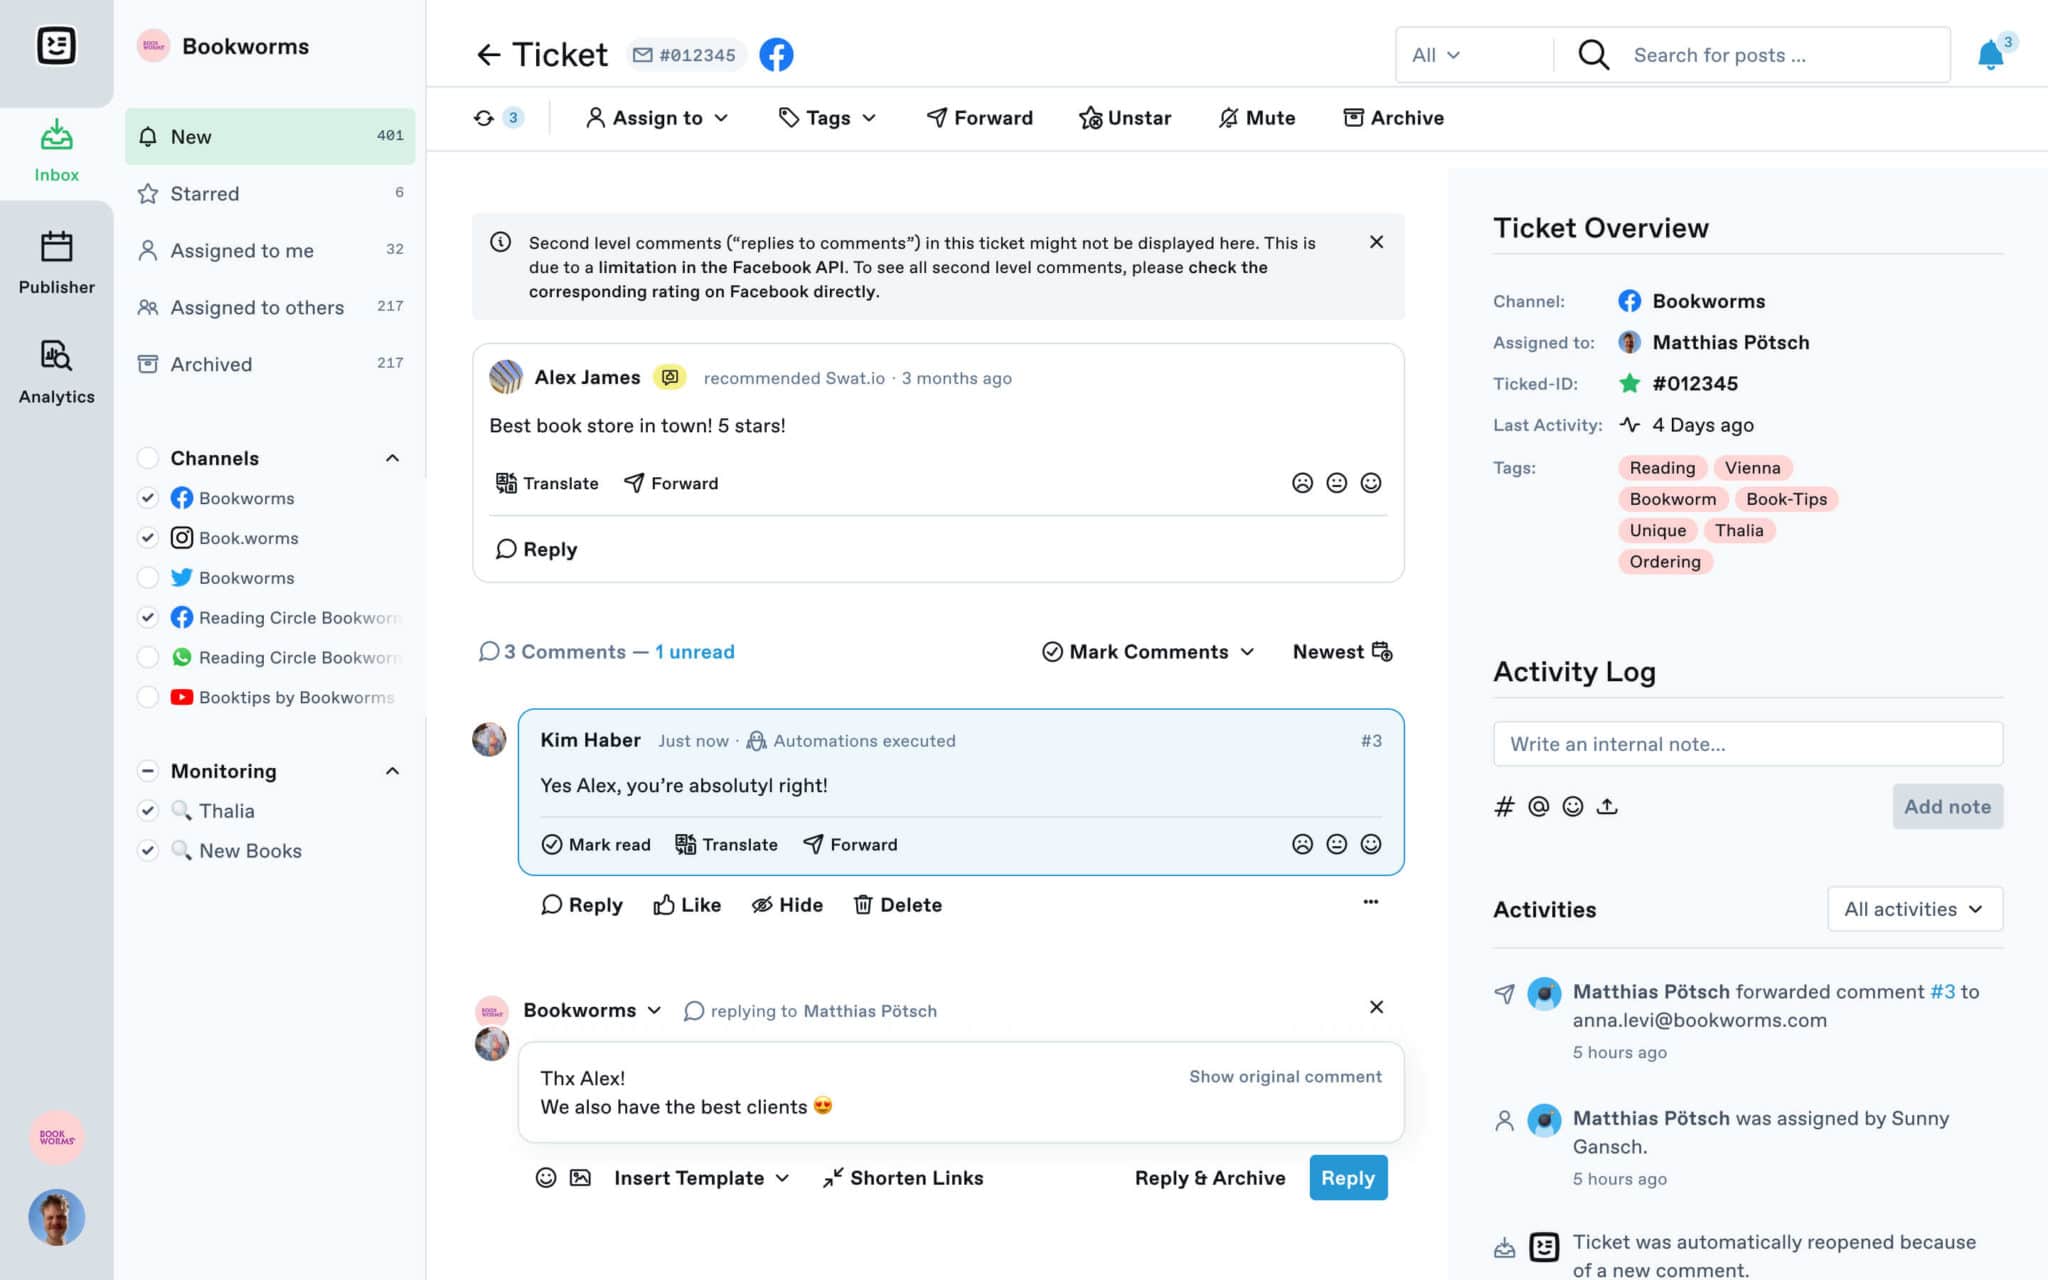Screen dimensions: 2048x1280
Task: Open the Assigned to others folder
Action: tap(270, 308)
